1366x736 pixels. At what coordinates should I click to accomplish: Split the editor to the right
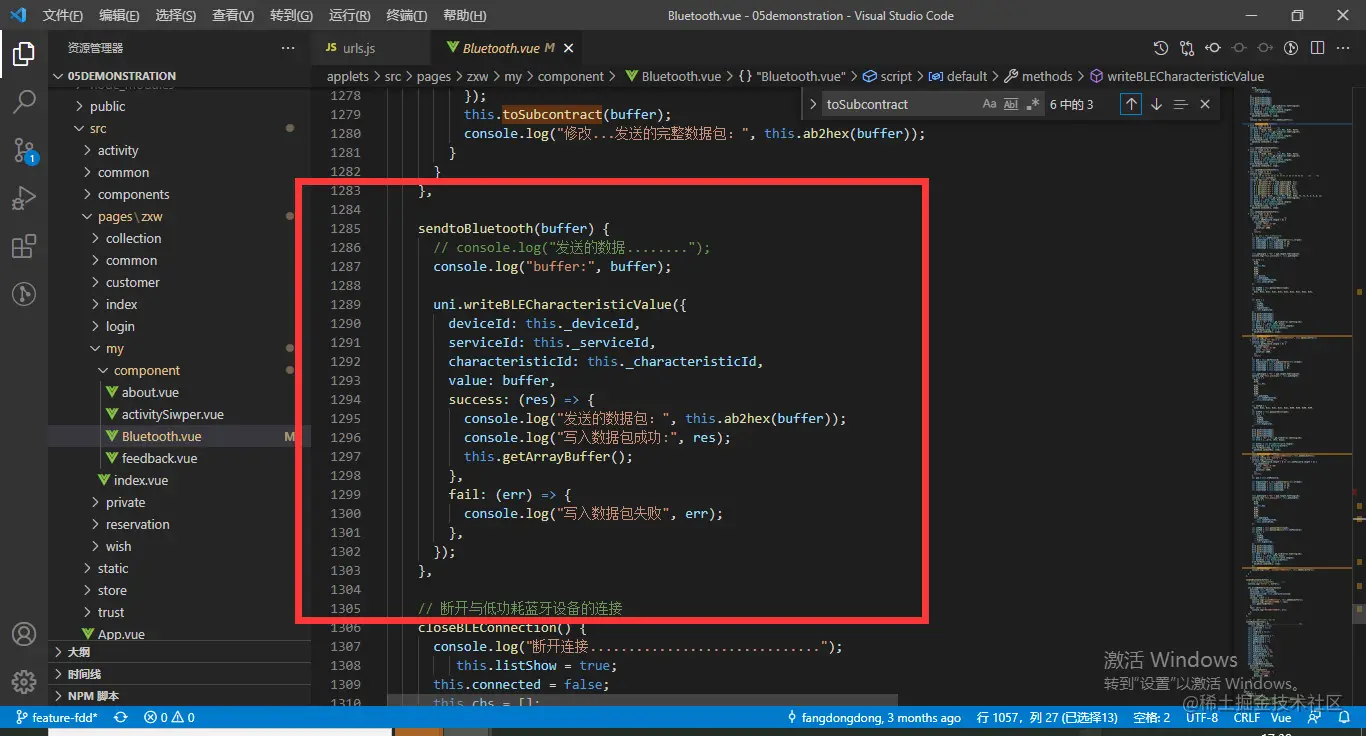pos(1317,47)
